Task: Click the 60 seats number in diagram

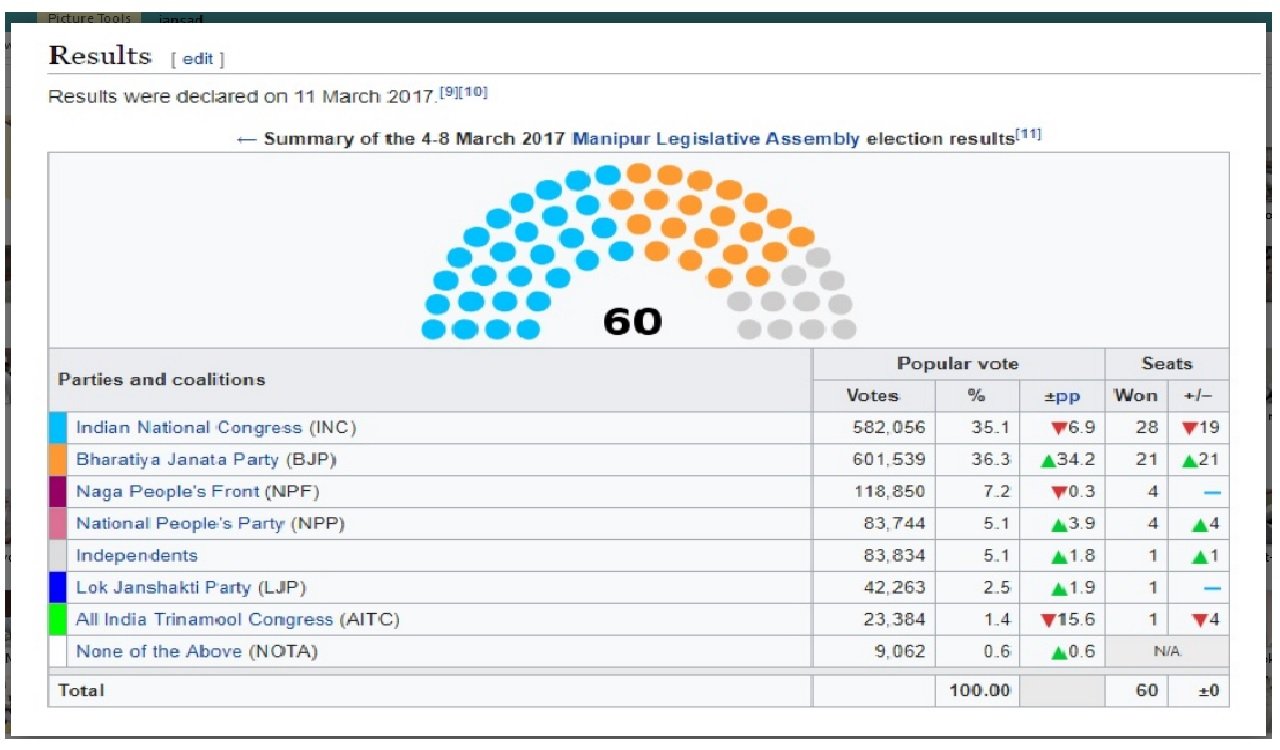Action: [x=632, y=321]
